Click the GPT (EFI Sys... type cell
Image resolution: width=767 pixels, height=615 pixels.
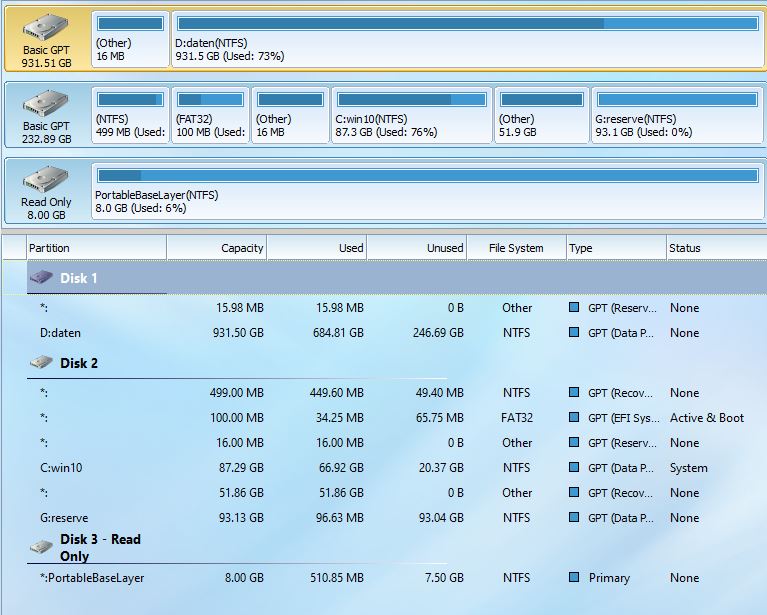[x=624, y=418]
